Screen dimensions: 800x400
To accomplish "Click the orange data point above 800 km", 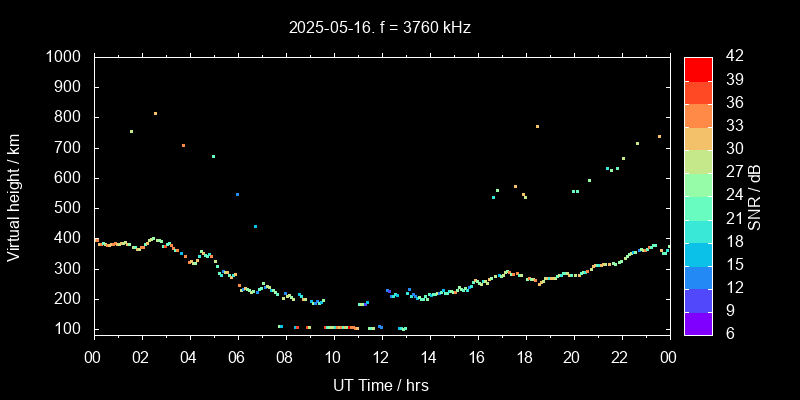I will click(155, 113).
